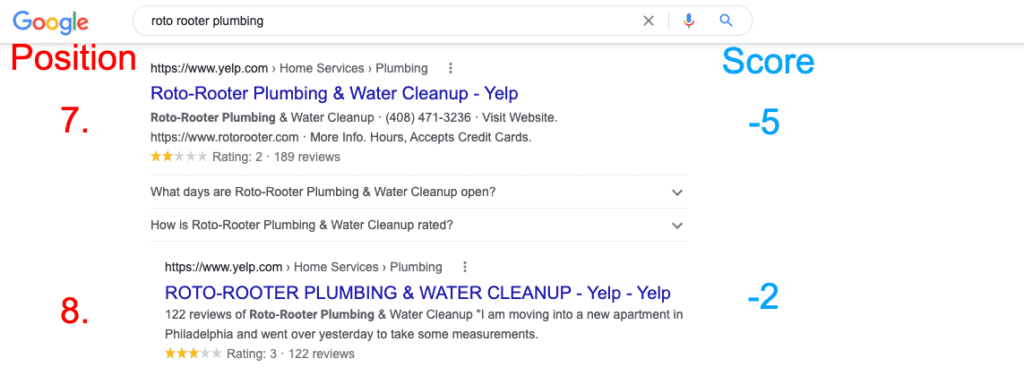Click the three-star rating of the second result

coord(193,354)
